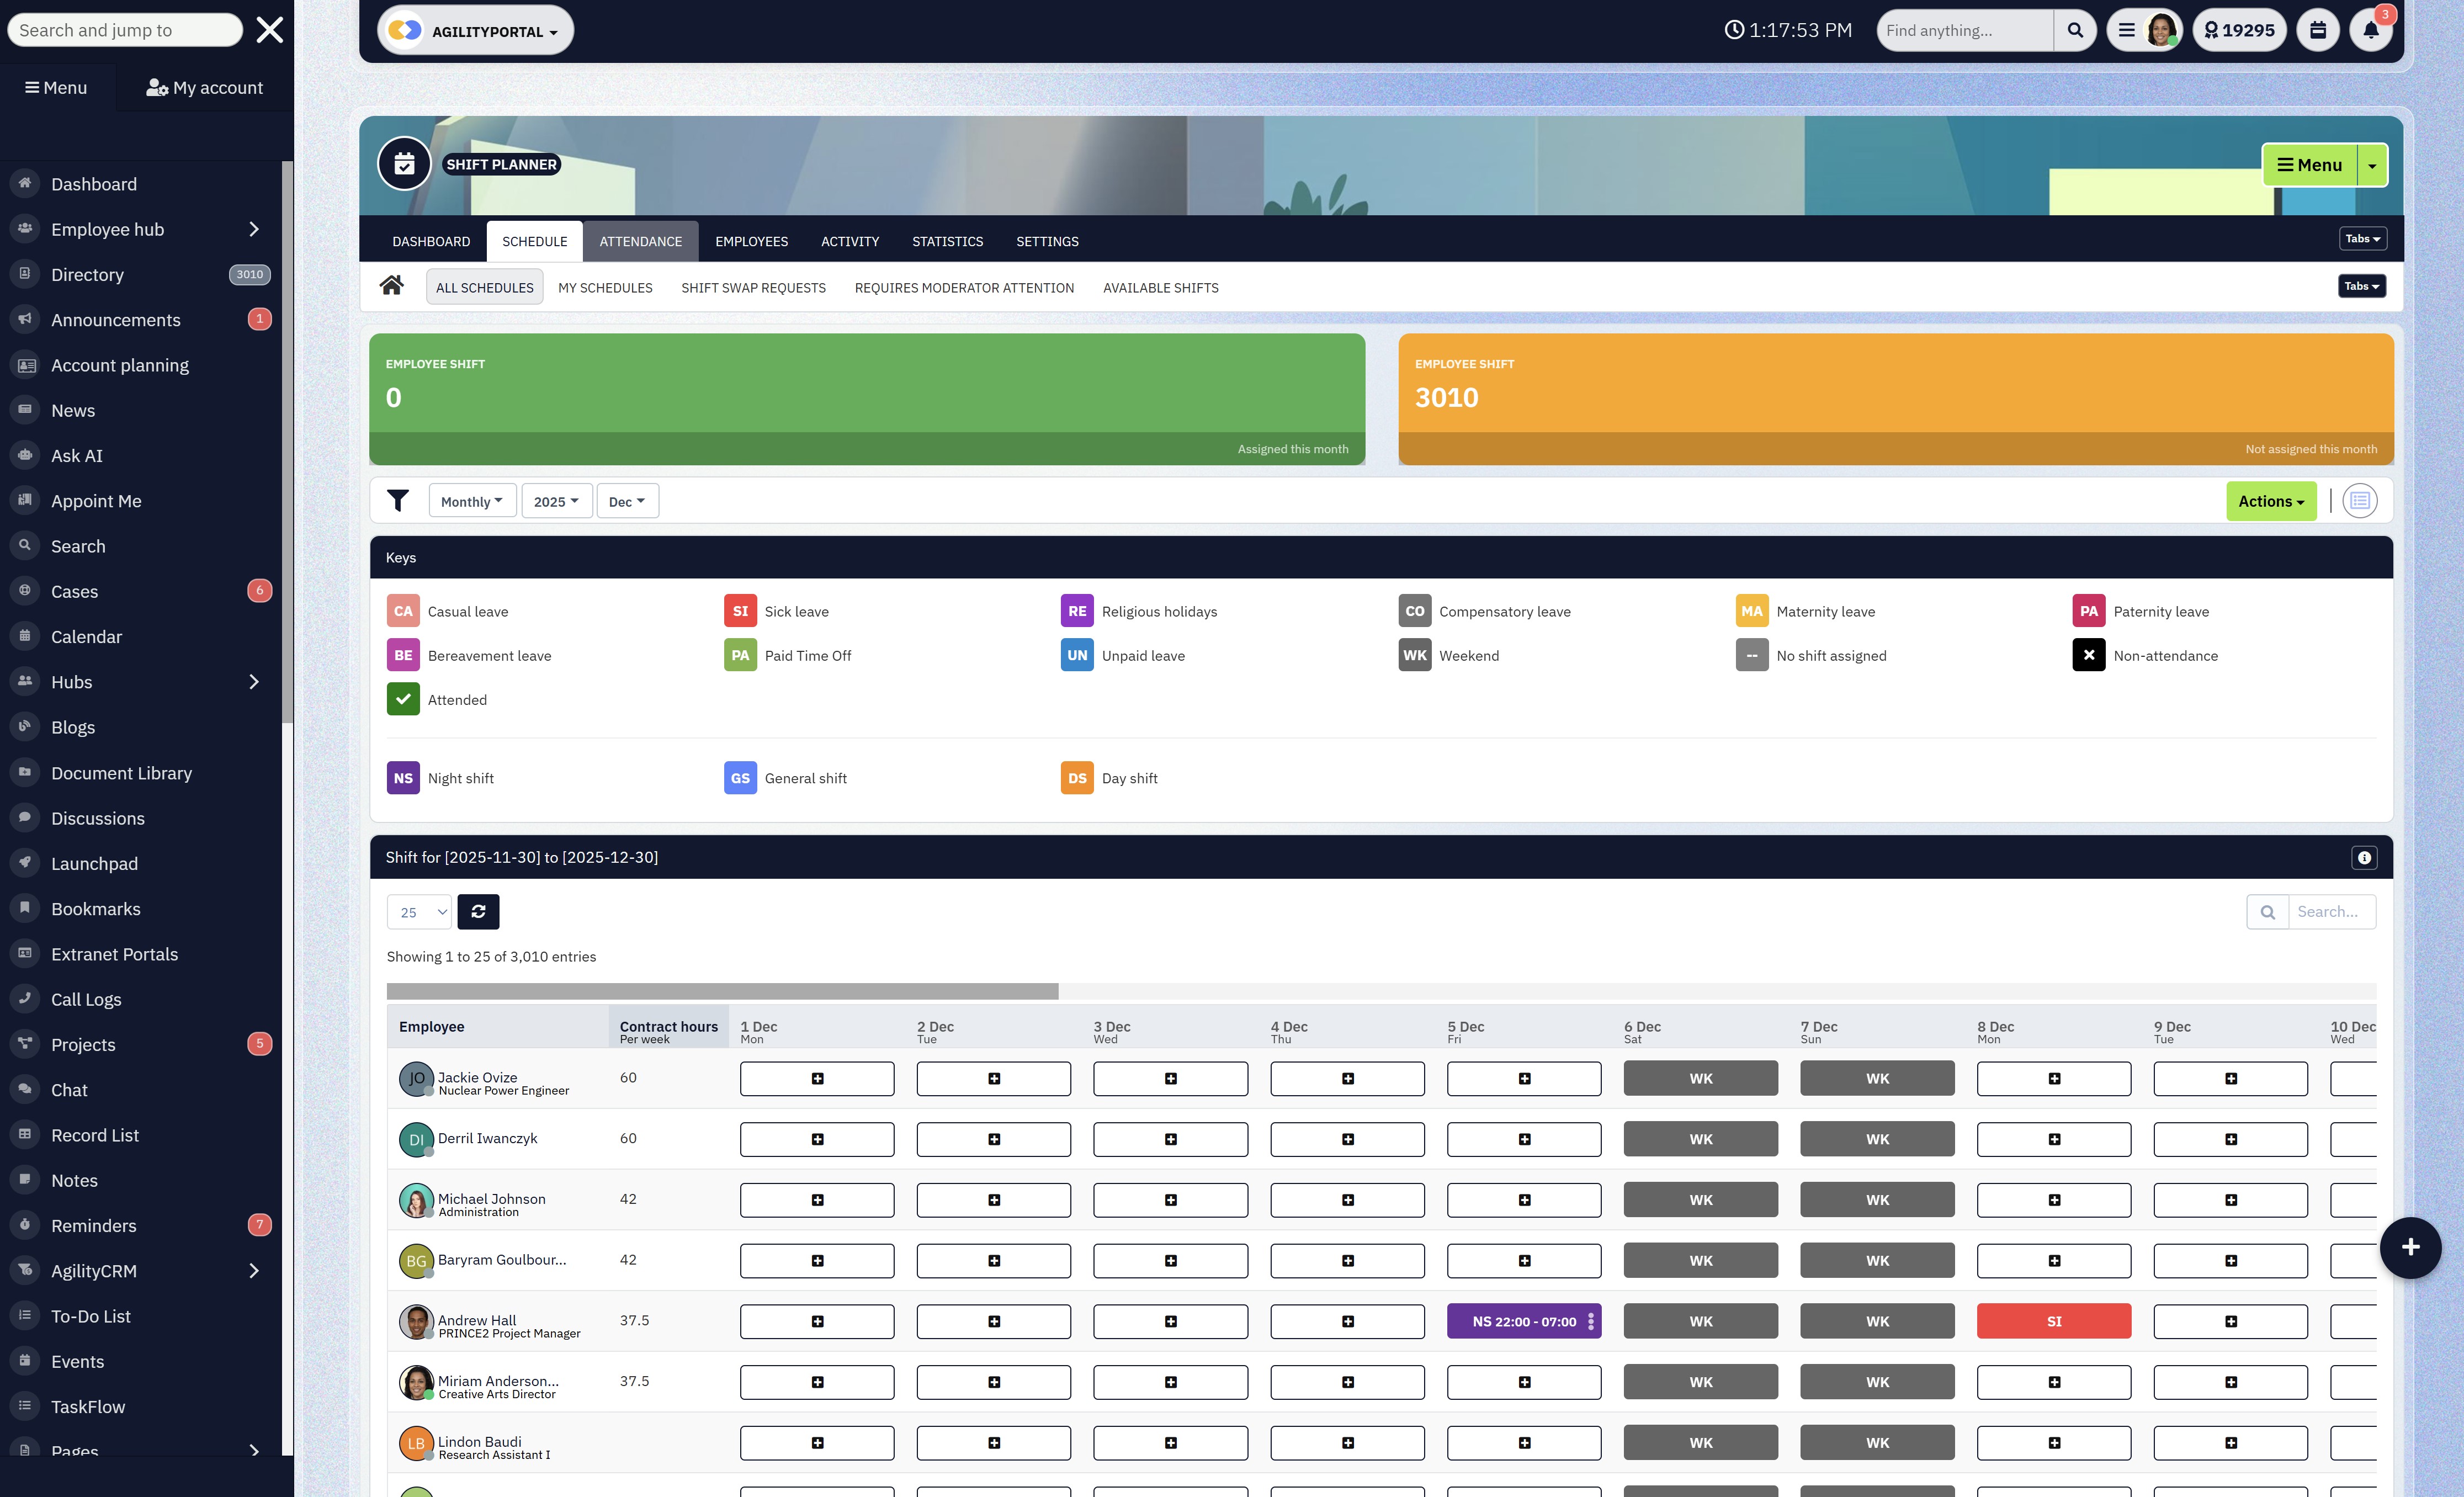
Task: Click the floating plus button to add a shift
Action: (x=2410, y=1247)
